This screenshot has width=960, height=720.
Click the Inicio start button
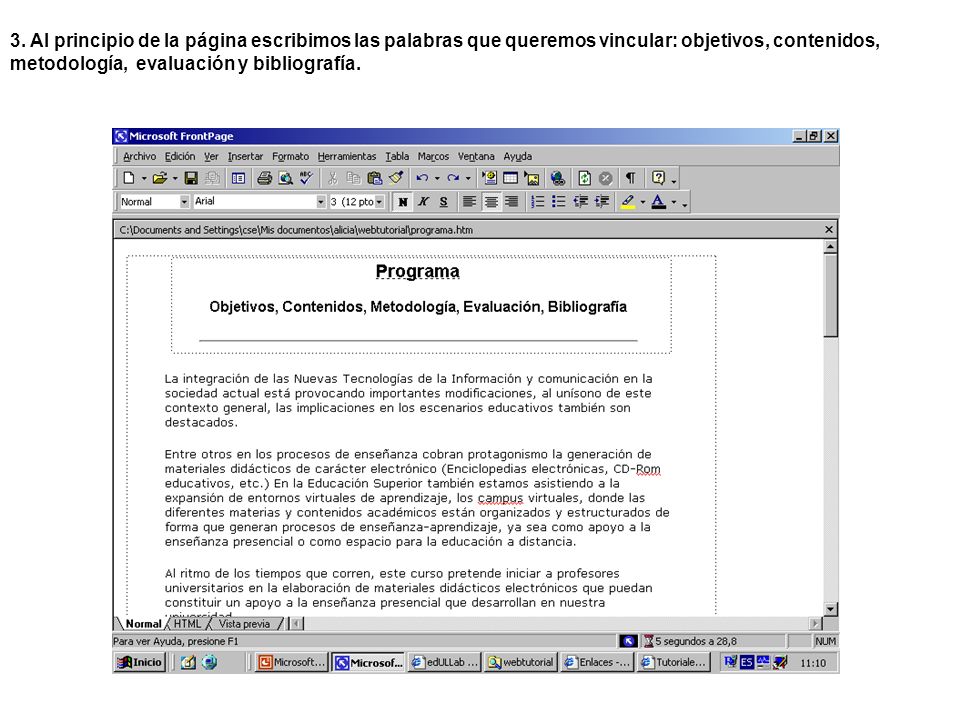point(140,662)
